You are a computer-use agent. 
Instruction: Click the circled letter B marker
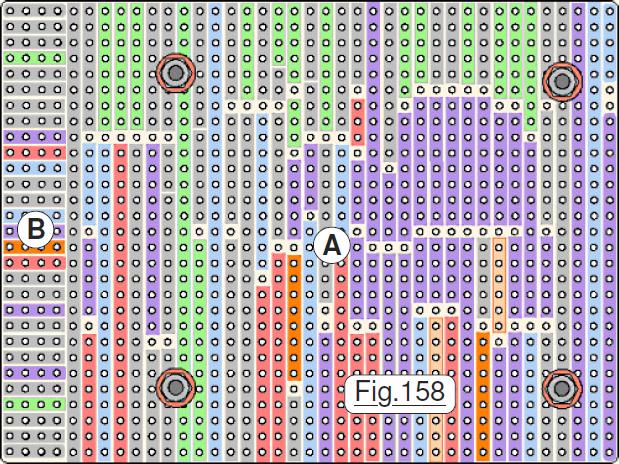click(36, 230)
